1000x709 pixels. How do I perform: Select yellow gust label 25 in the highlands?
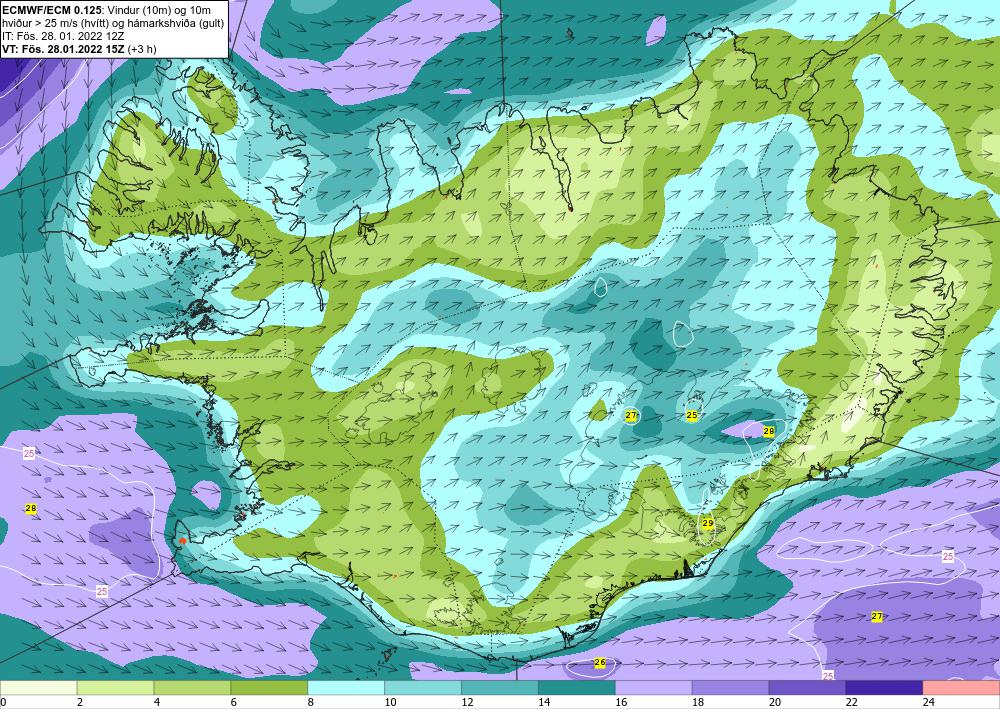click(x=692, y=415)
